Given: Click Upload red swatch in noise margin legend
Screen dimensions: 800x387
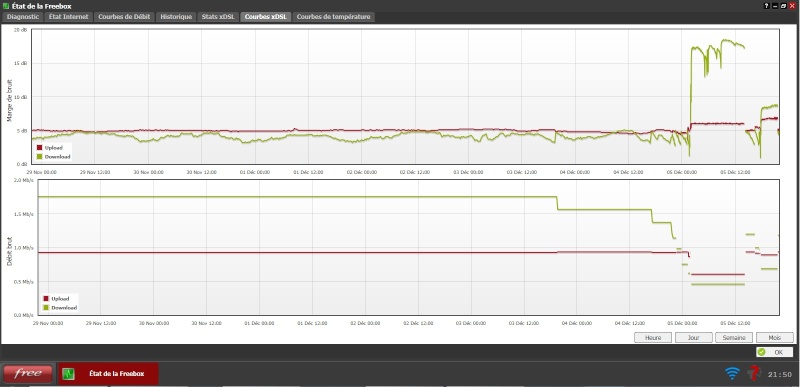Looking at the screenshot, I should click(x=39, y=148).
